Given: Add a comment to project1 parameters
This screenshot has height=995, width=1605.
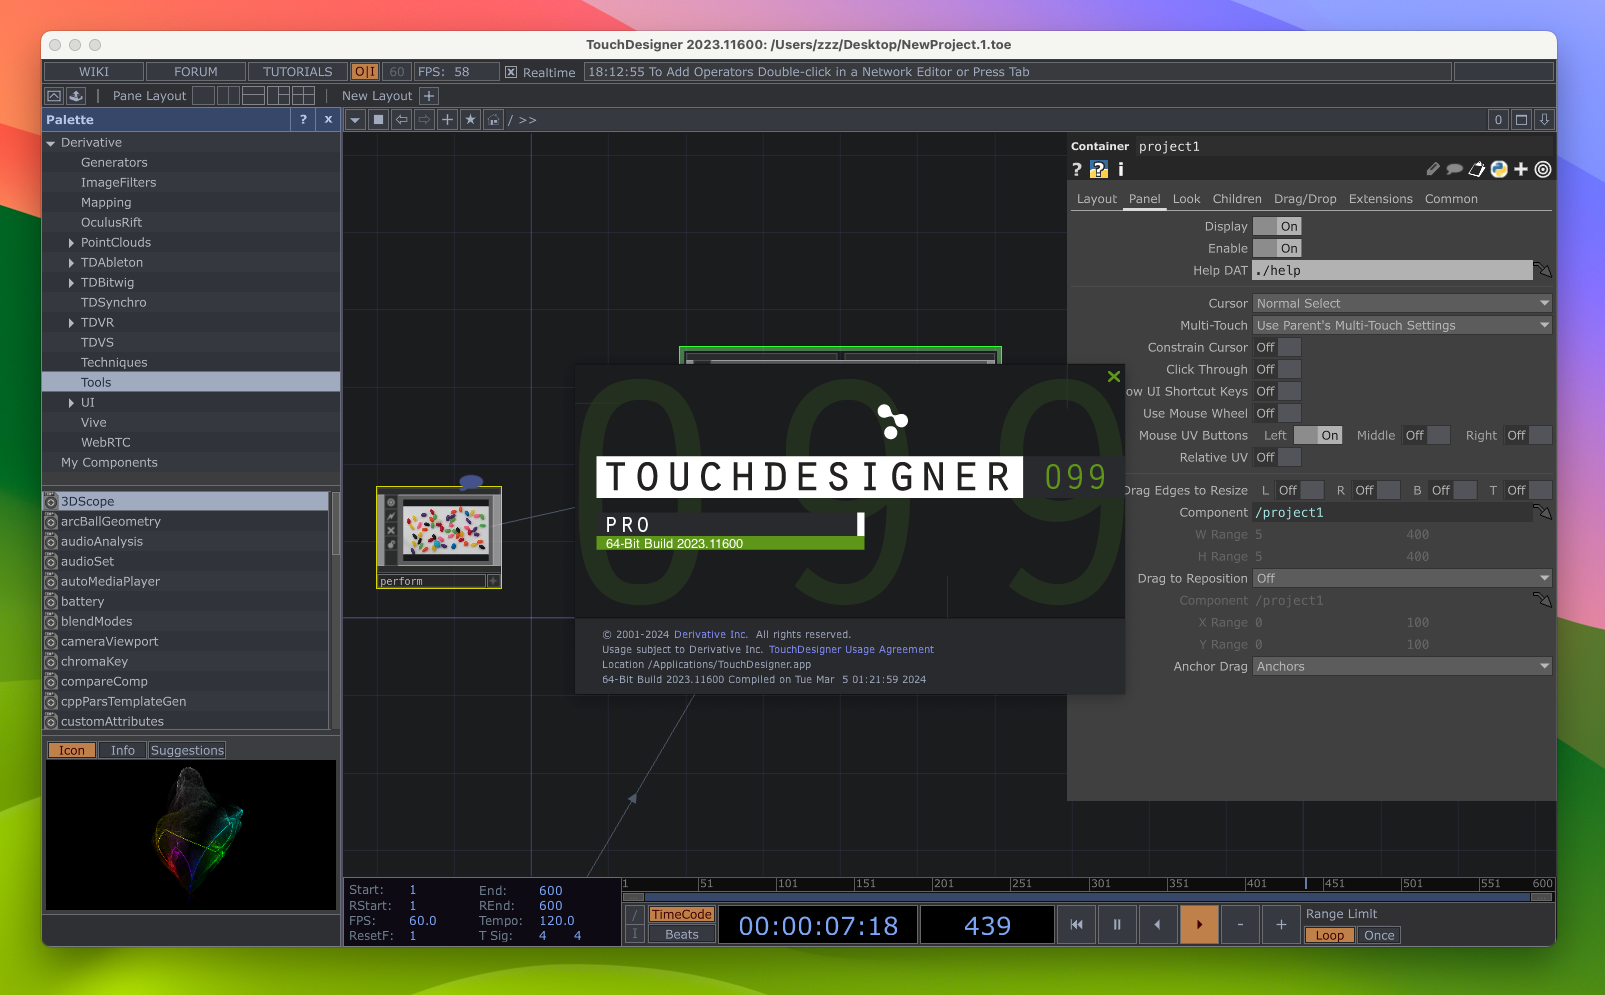Looking at the screenshot, I should tap(1454, 169).
